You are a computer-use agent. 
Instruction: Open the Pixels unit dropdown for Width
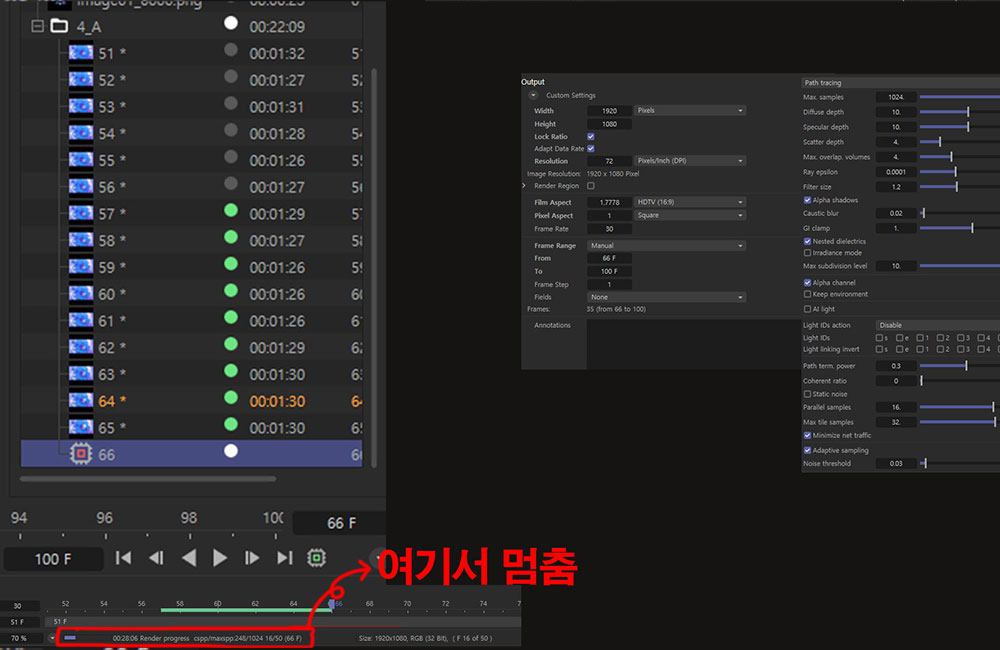point(689,110)
